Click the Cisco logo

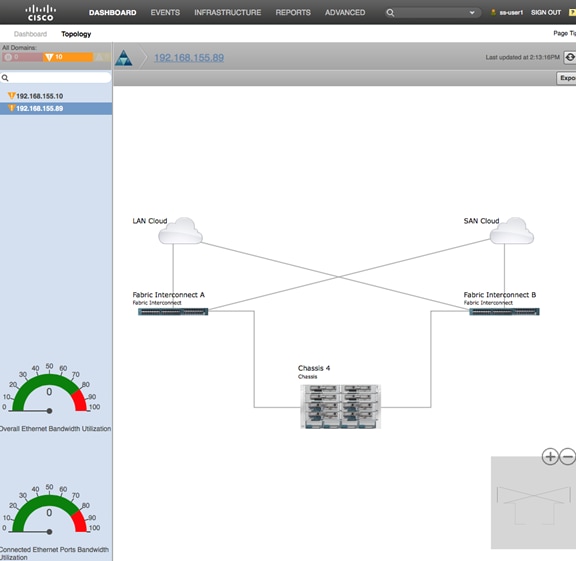coord(40,12)
